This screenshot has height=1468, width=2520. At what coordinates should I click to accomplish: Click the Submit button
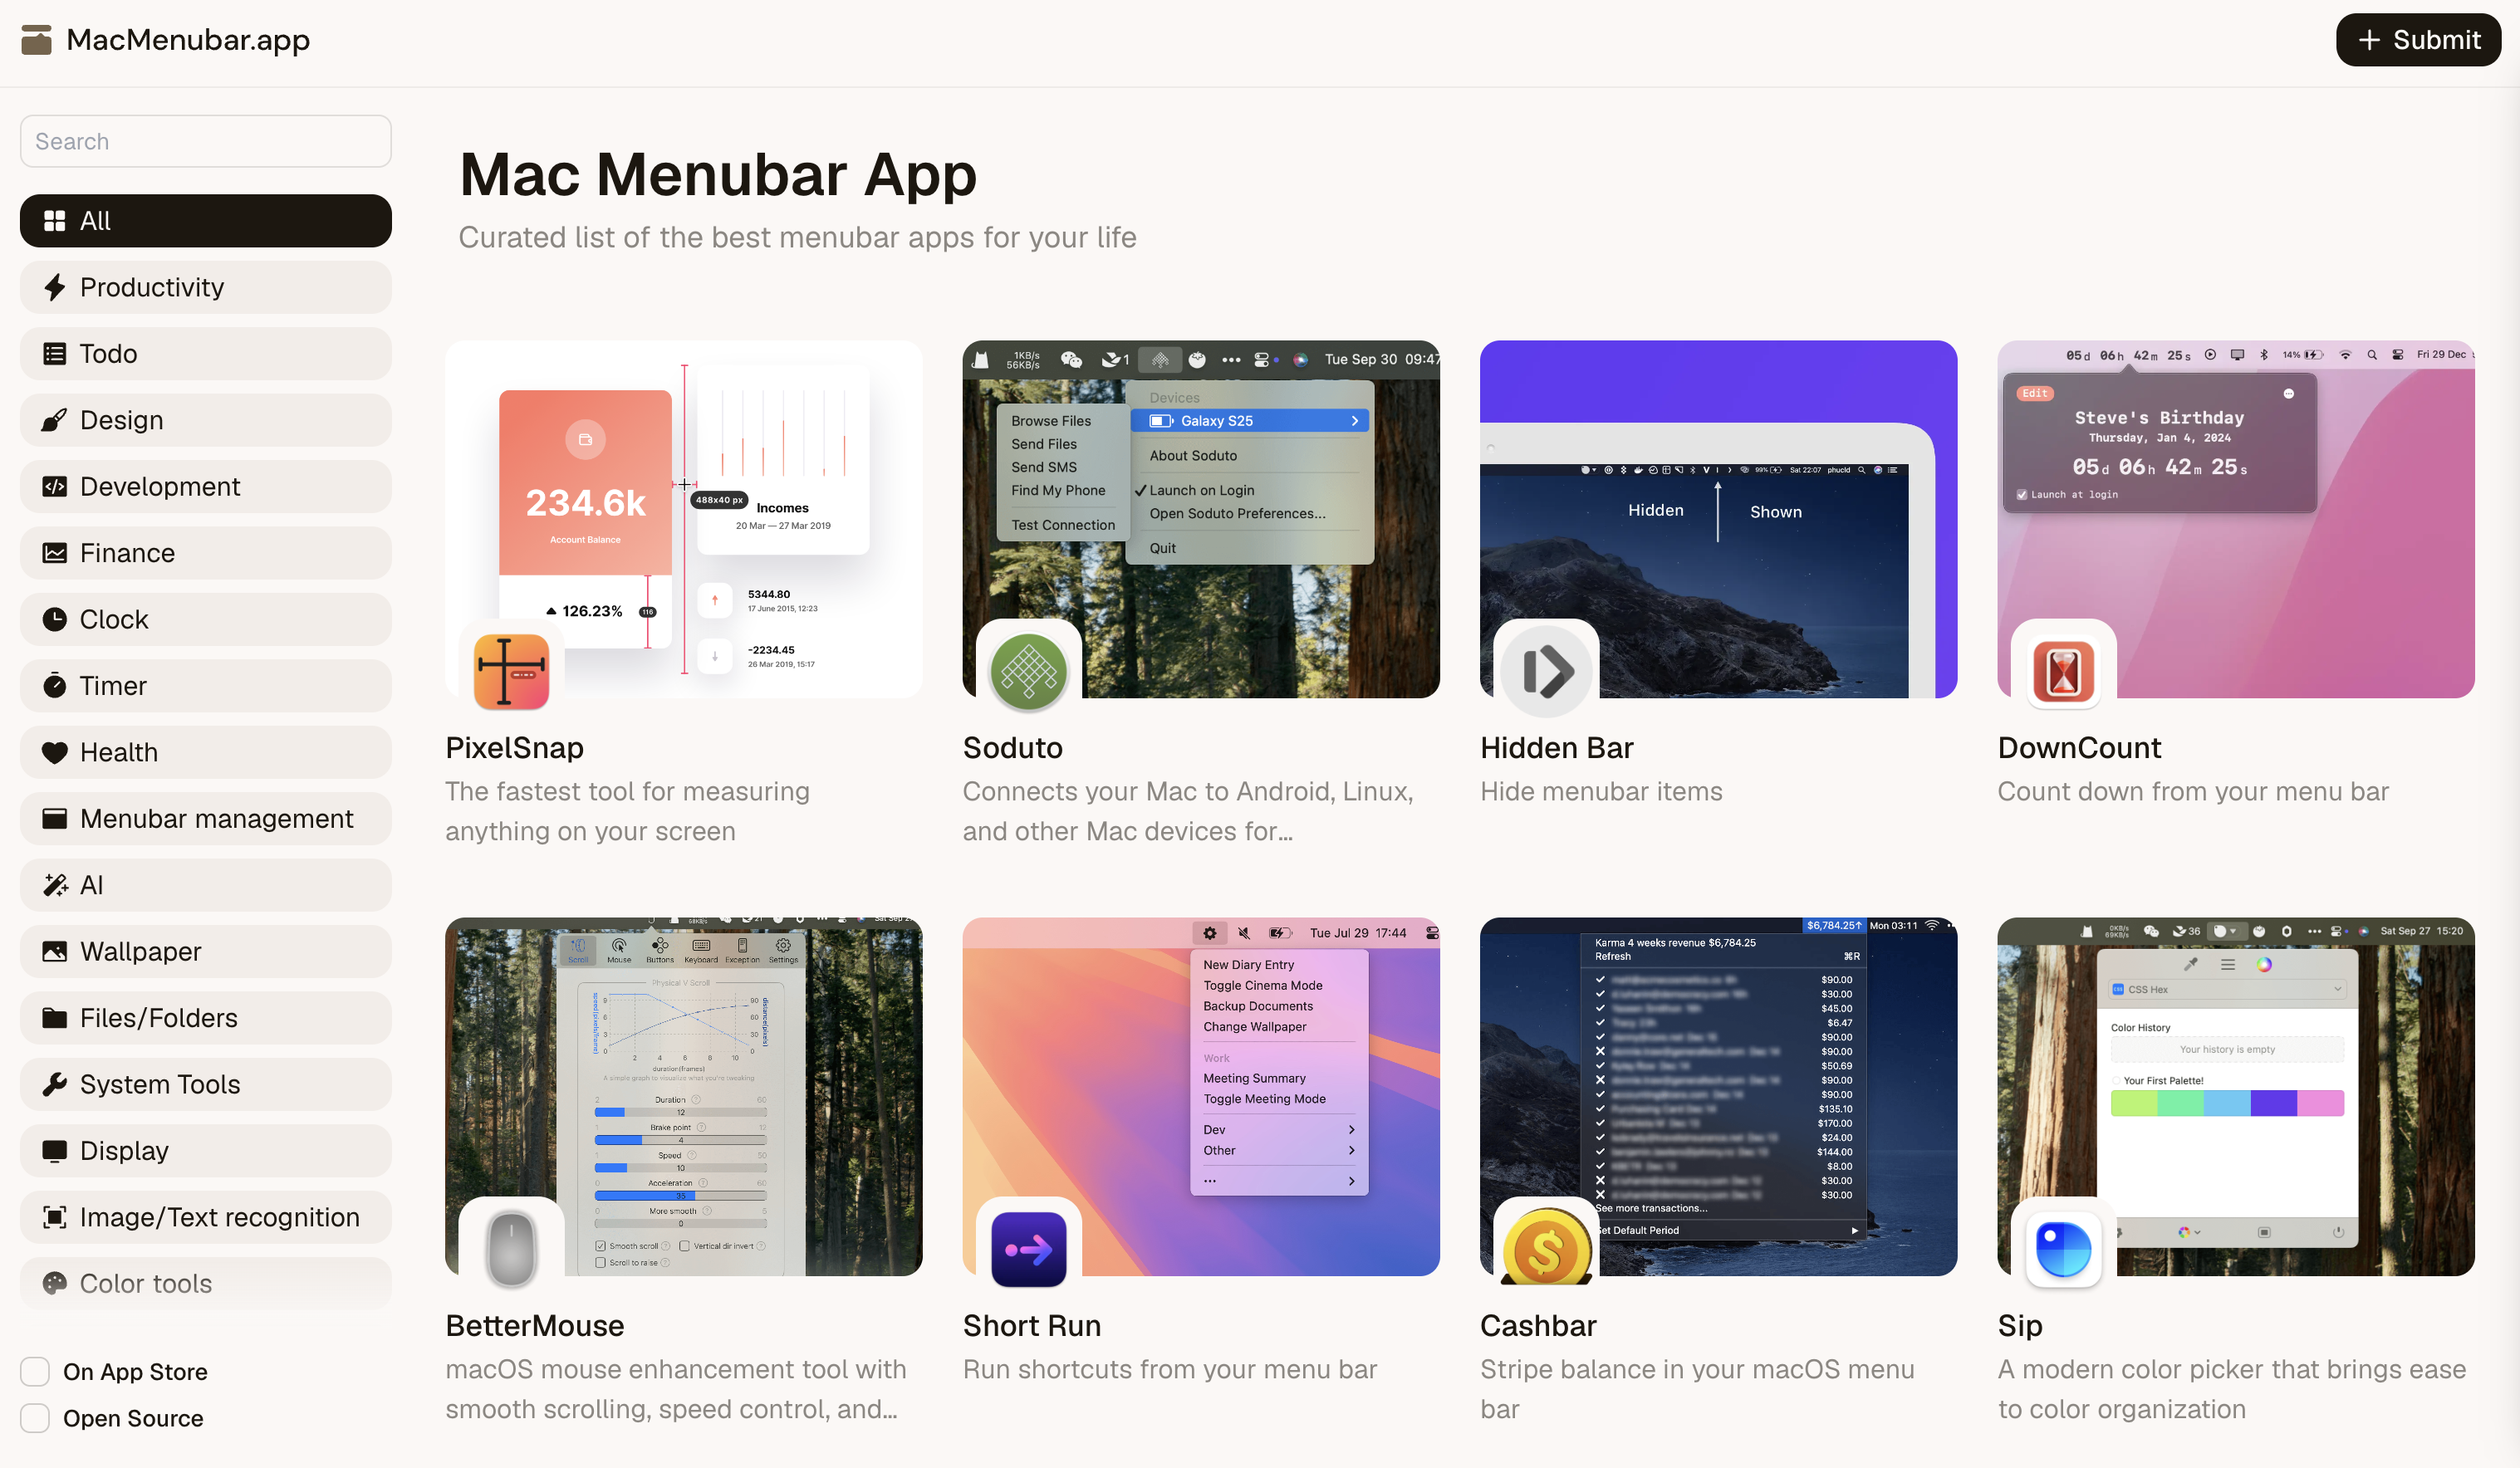(x=2417, y=40)
